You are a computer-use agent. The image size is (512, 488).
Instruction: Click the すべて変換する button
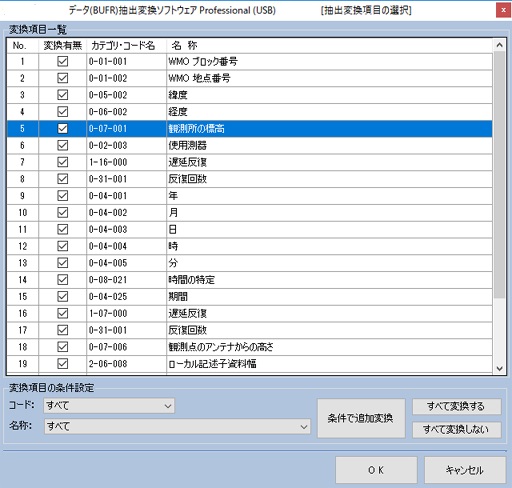(x=457, y=406)
